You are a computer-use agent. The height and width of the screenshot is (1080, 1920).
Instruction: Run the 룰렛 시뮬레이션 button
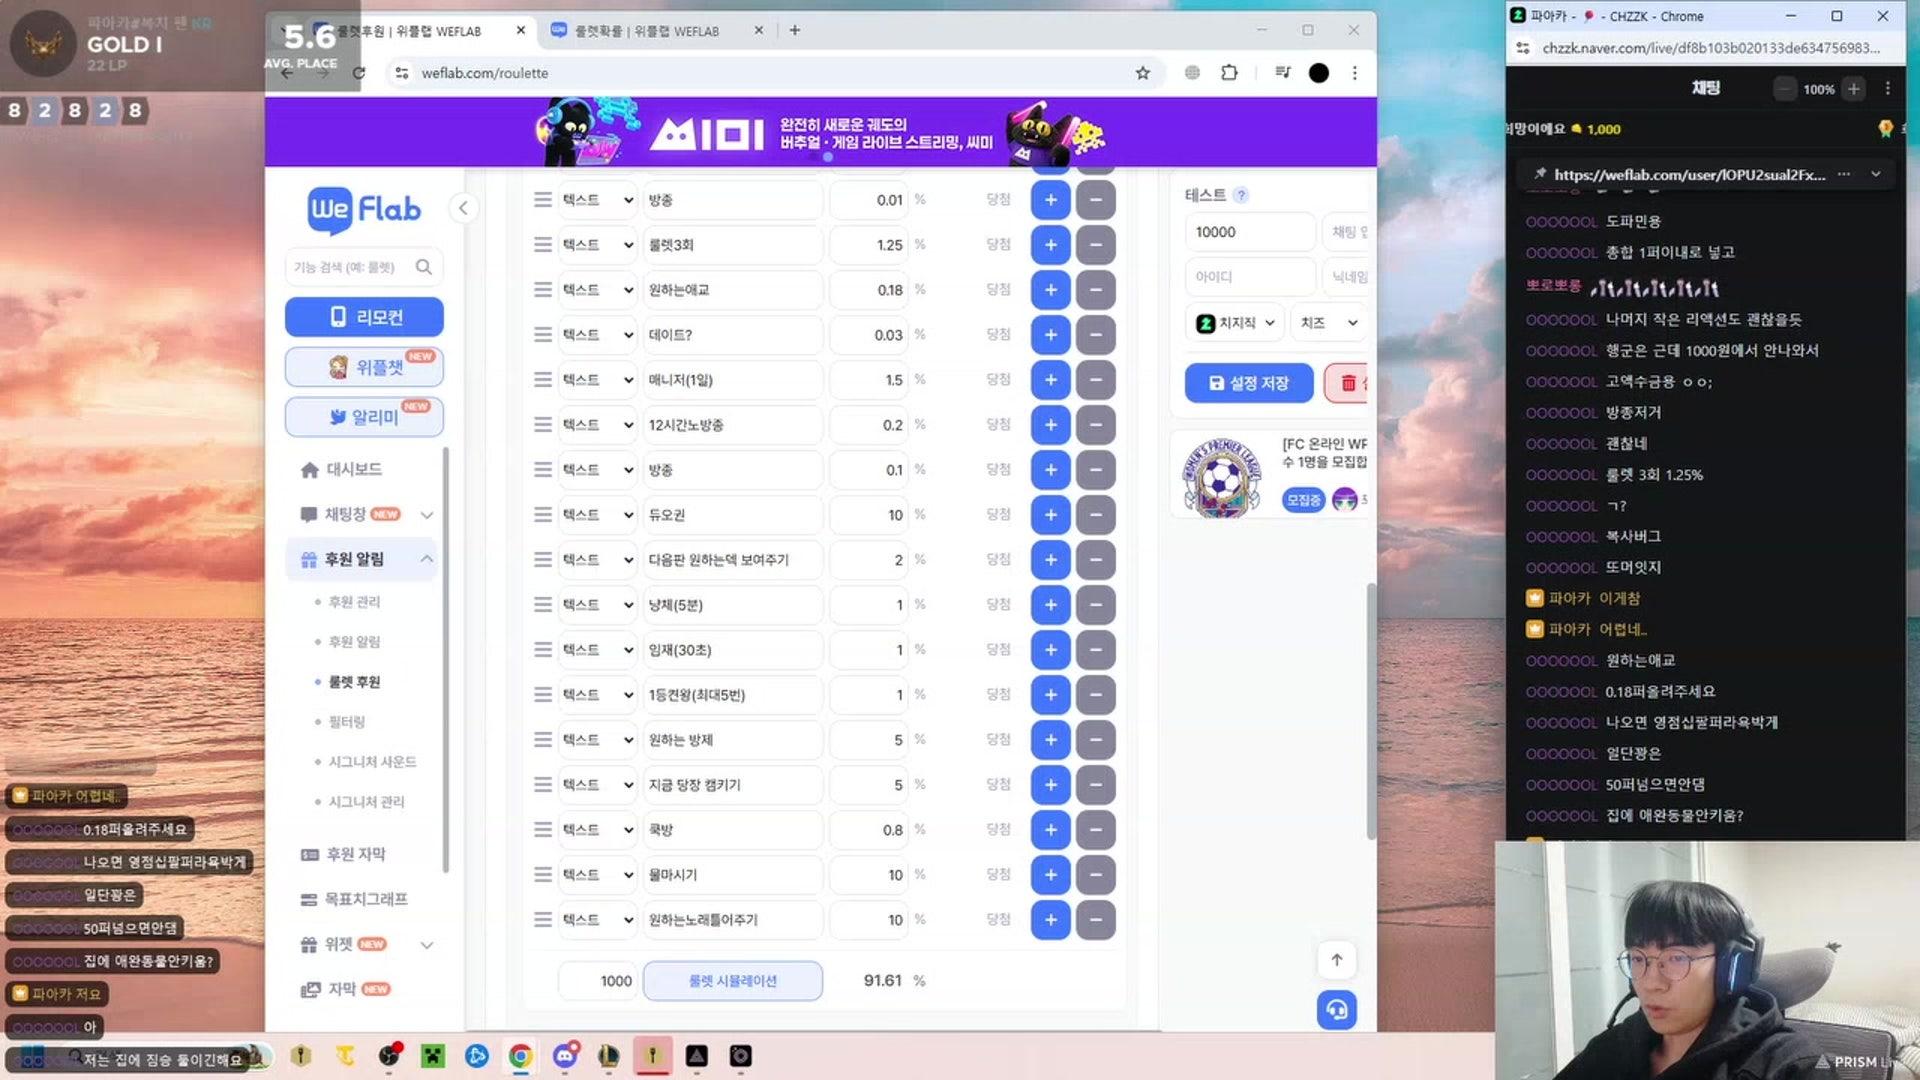[733, 981]
